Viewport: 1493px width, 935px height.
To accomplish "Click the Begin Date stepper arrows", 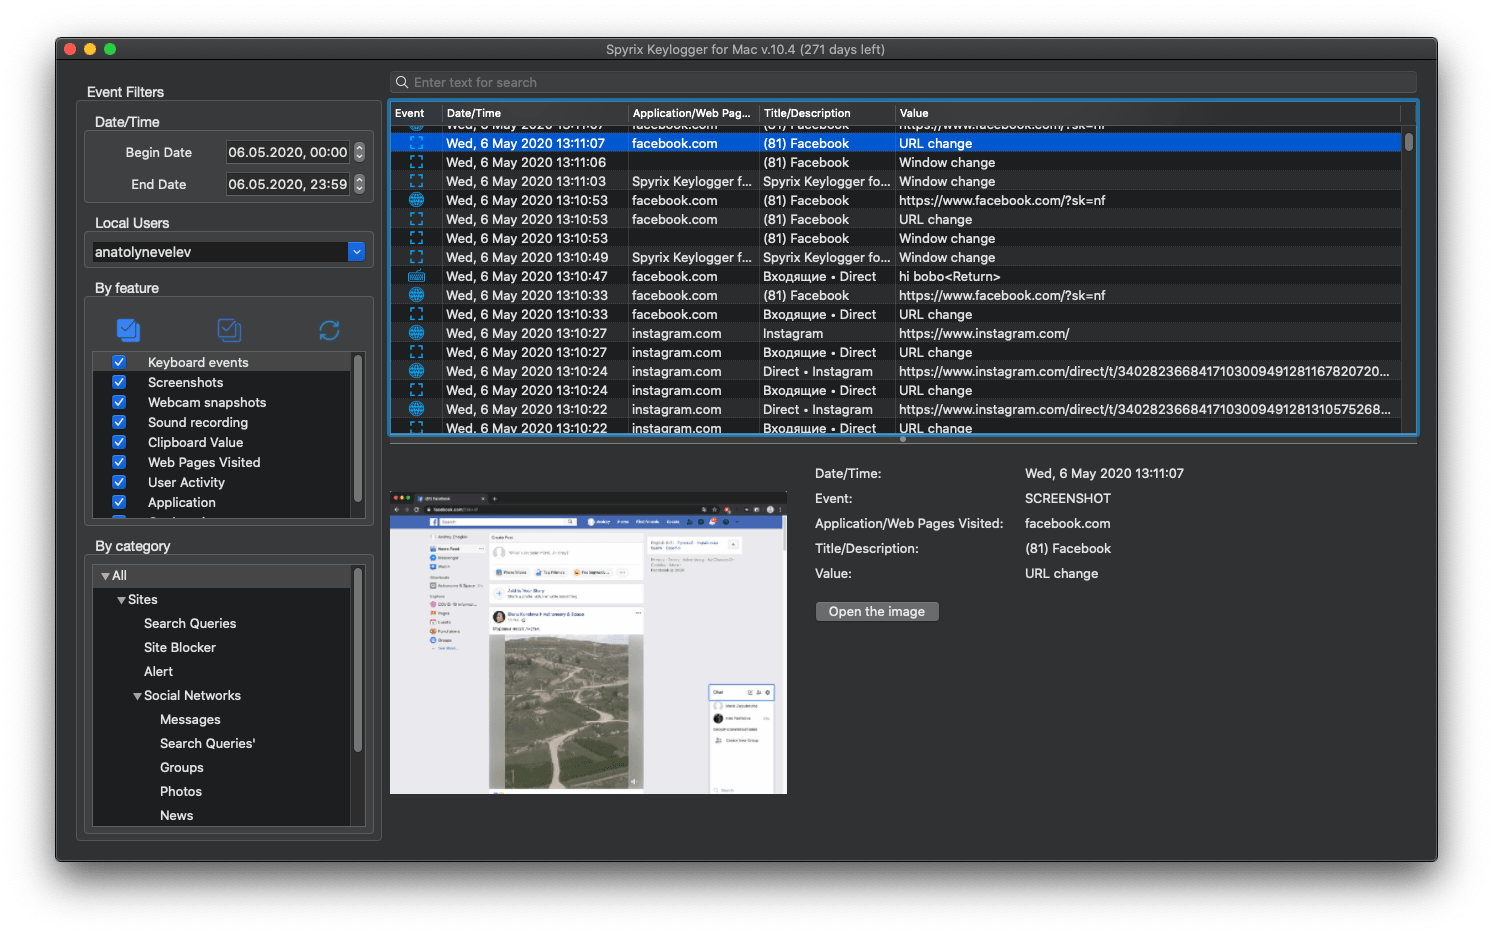I will point(358,152).
